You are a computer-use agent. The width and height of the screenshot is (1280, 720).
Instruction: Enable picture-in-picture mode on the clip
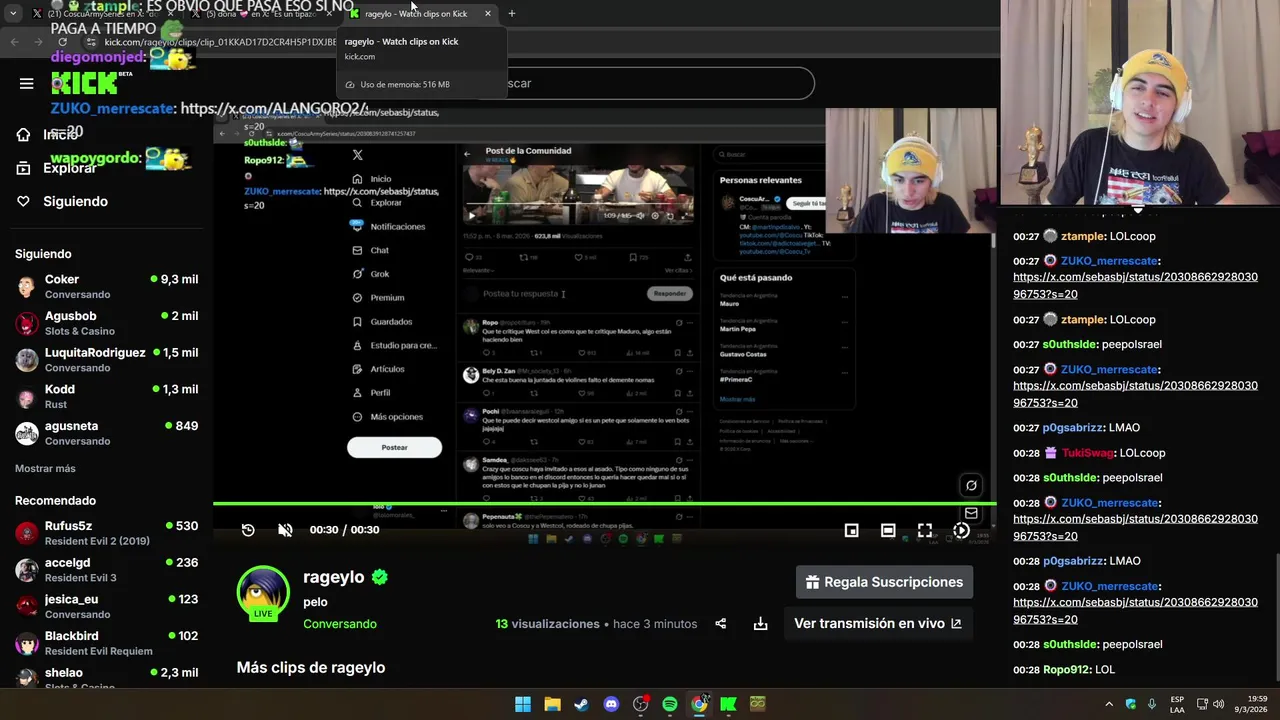pyautogui.click(x=851, y=530)
